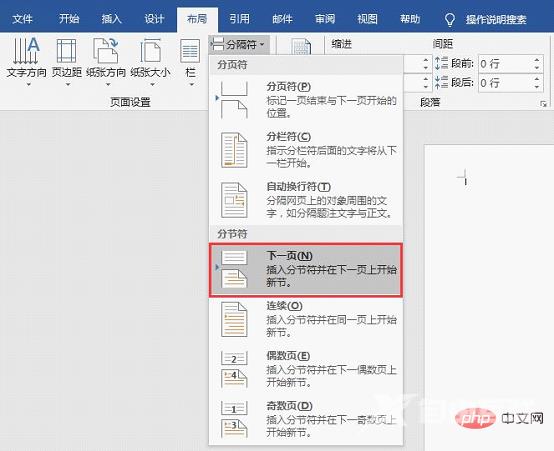
Task: Increase the 段后 spacing with up arrow
Action: tap(537, 79)
